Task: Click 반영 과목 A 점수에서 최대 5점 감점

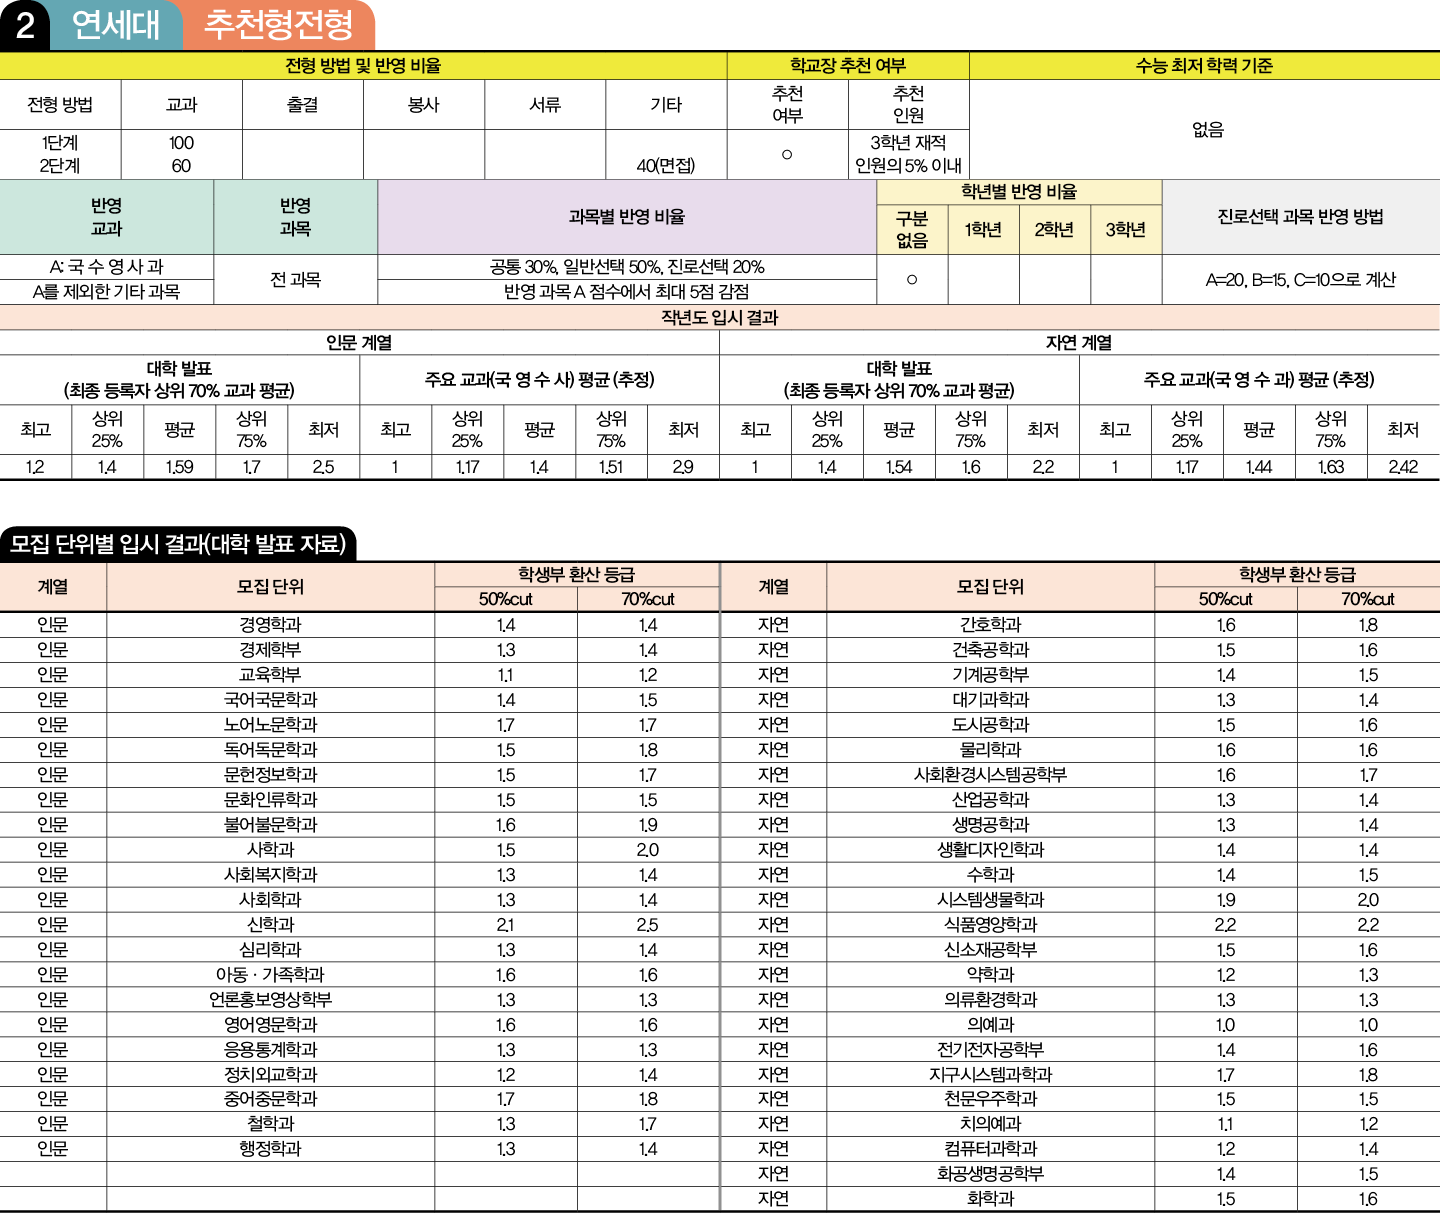Action: coord(627,292)
